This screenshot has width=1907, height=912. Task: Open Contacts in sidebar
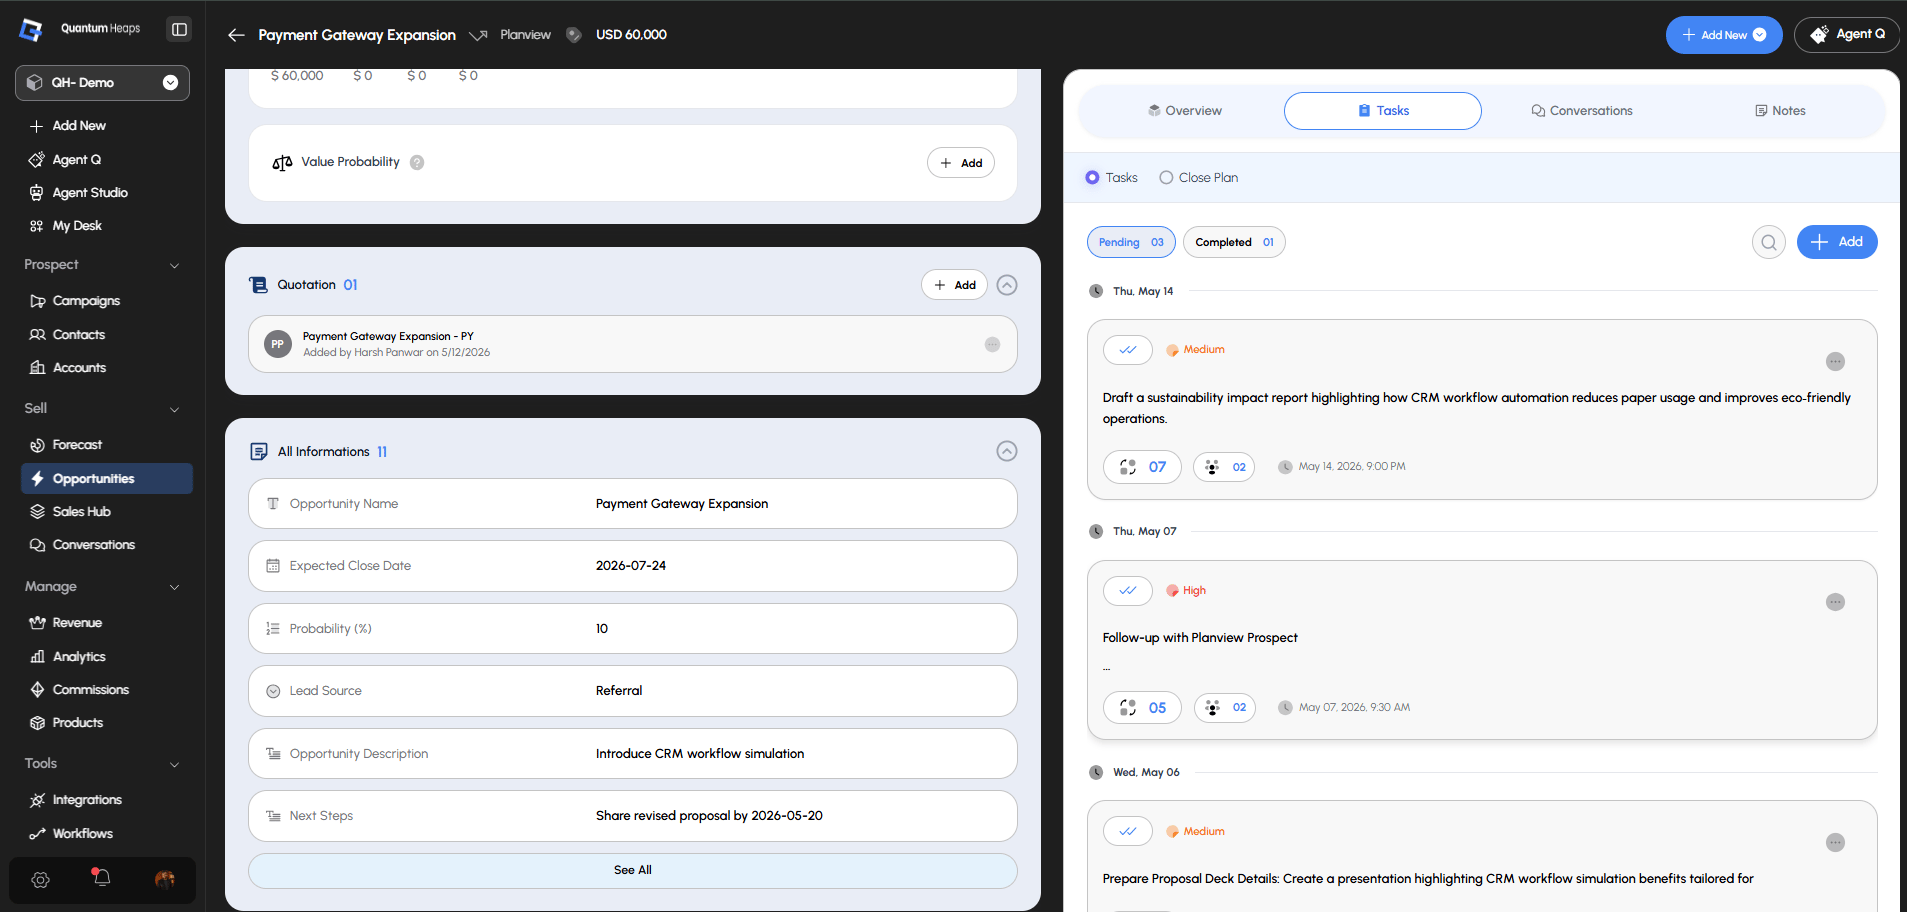[78, 335]
